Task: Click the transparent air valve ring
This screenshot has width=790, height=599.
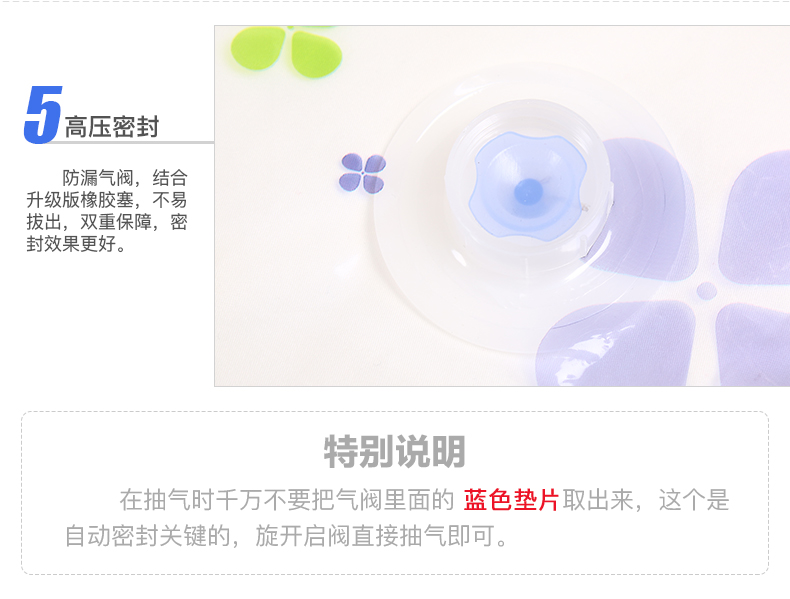Action: click(528, 189)
